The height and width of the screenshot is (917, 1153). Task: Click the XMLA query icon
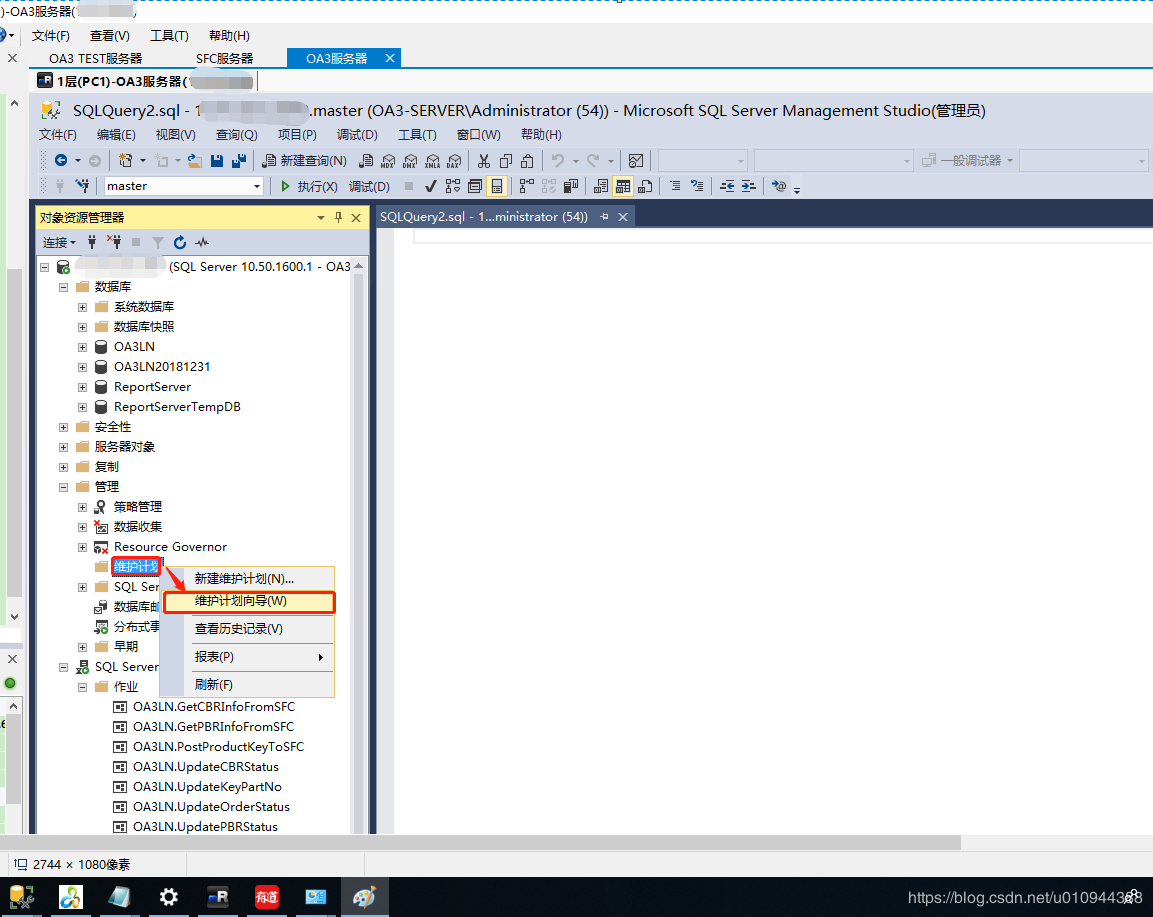point(432,160)
